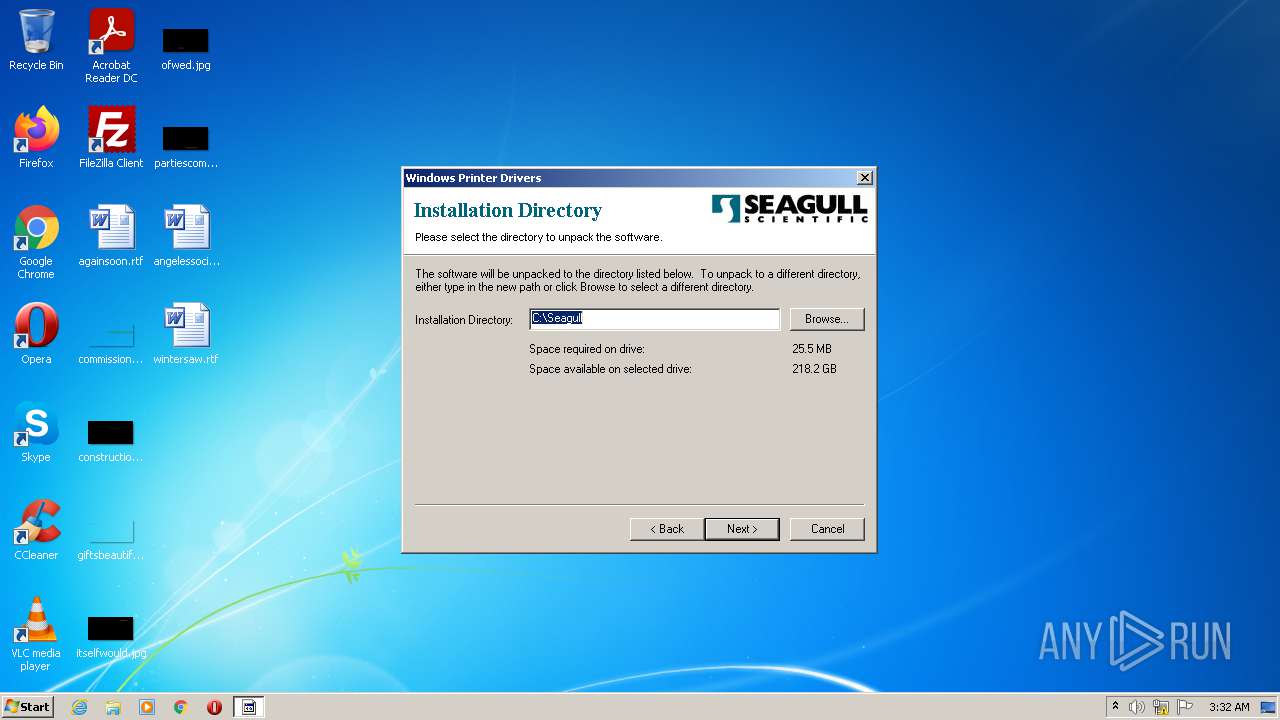Open CCleaner desktop shortcut

(36, 530)
